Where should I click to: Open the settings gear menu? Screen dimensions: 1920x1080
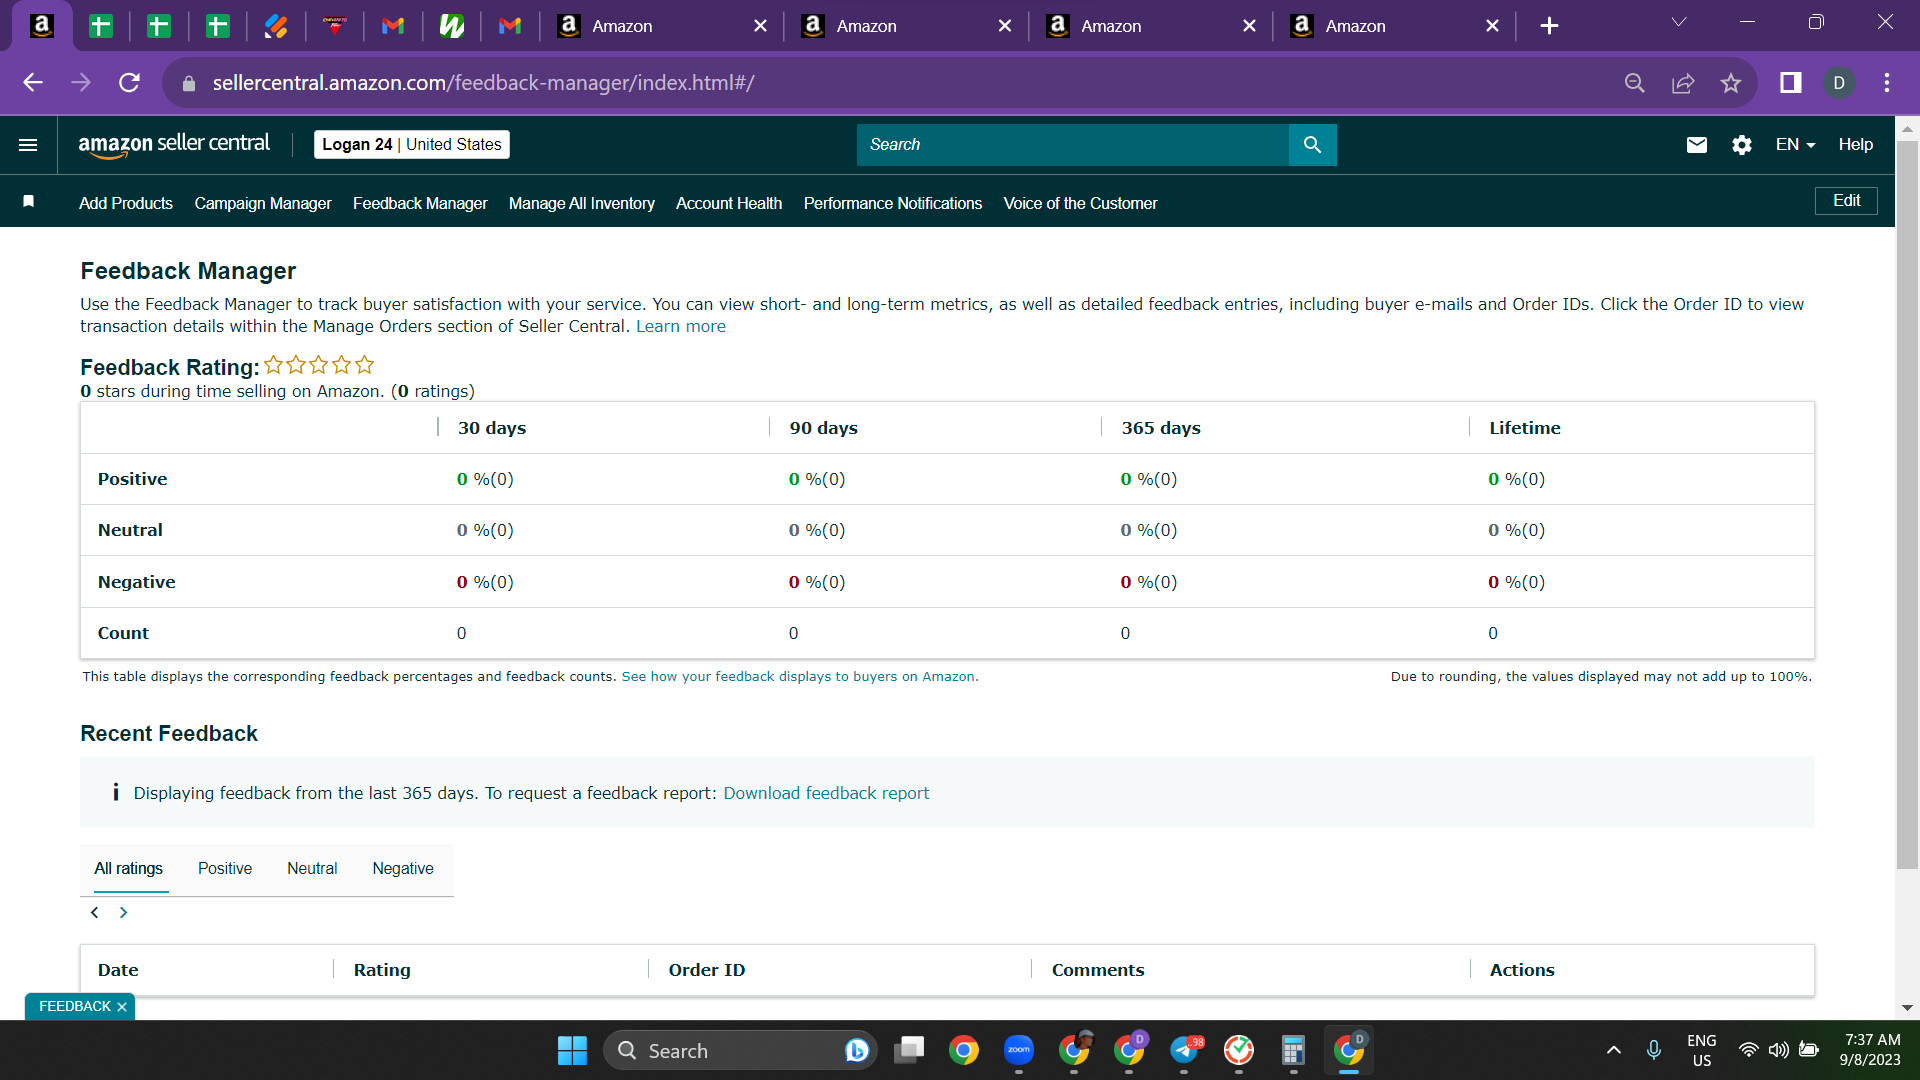(x=1741, y=145)
